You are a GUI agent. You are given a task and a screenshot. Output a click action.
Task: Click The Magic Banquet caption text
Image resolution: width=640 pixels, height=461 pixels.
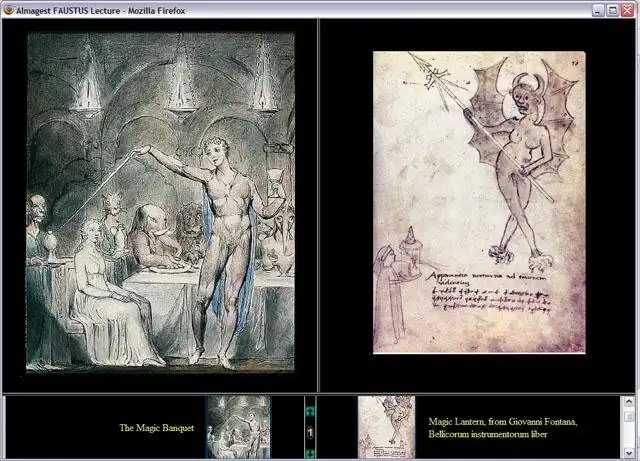[x=156, y=428]
